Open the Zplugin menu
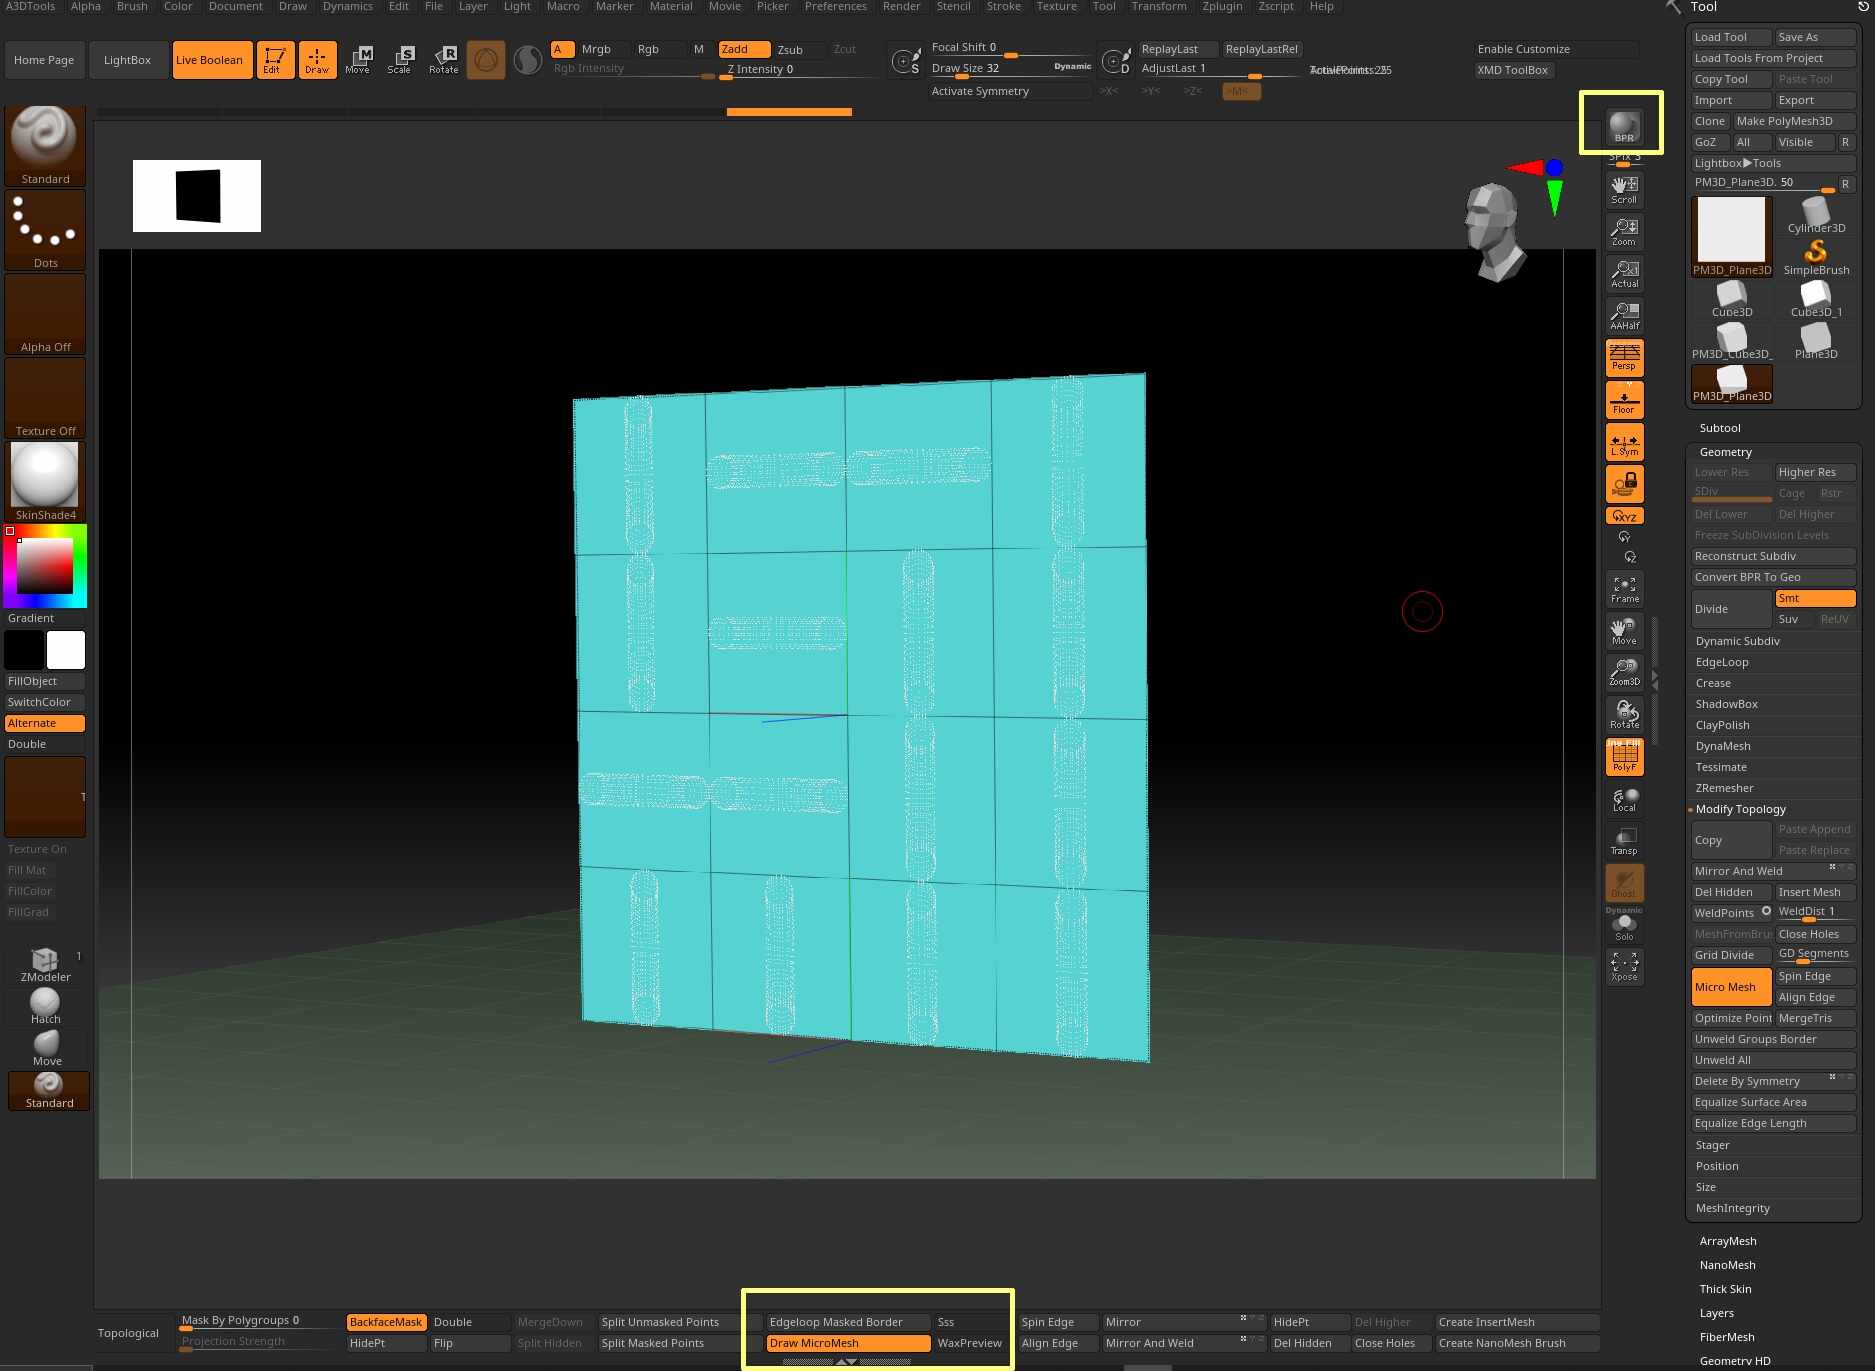Image resolution: width=1875 pixels, height=1371 pixels. pyautogui.click(x=1222, y=7)
